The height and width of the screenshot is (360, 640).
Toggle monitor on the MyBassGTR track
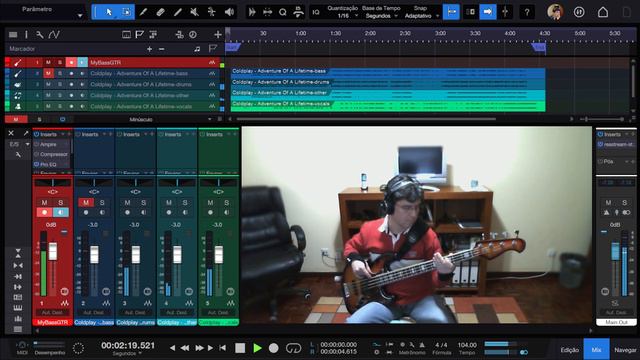click(82, 62)
